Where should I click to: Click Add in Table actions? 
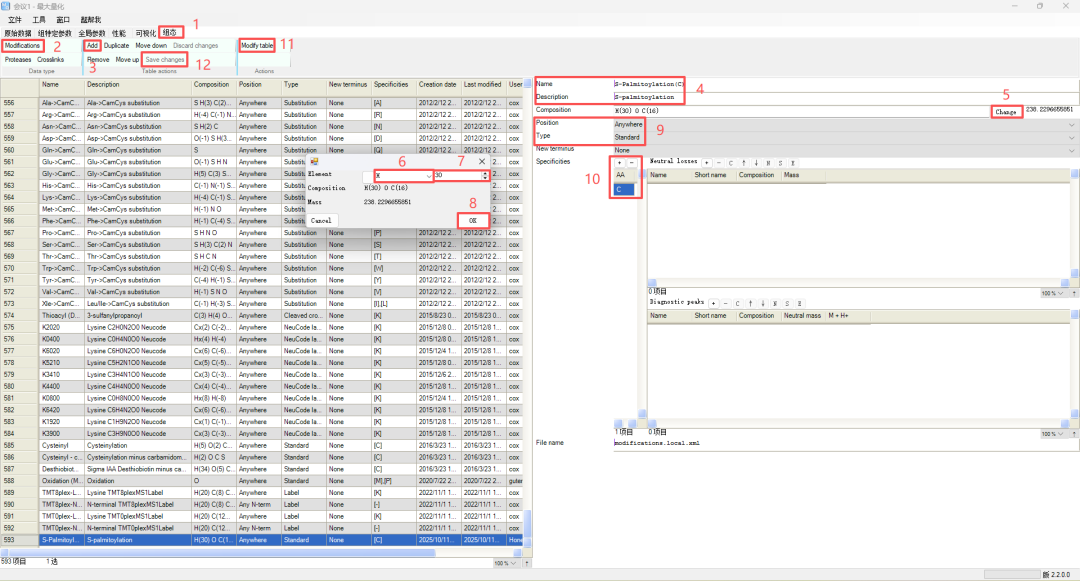coord(92,45)
